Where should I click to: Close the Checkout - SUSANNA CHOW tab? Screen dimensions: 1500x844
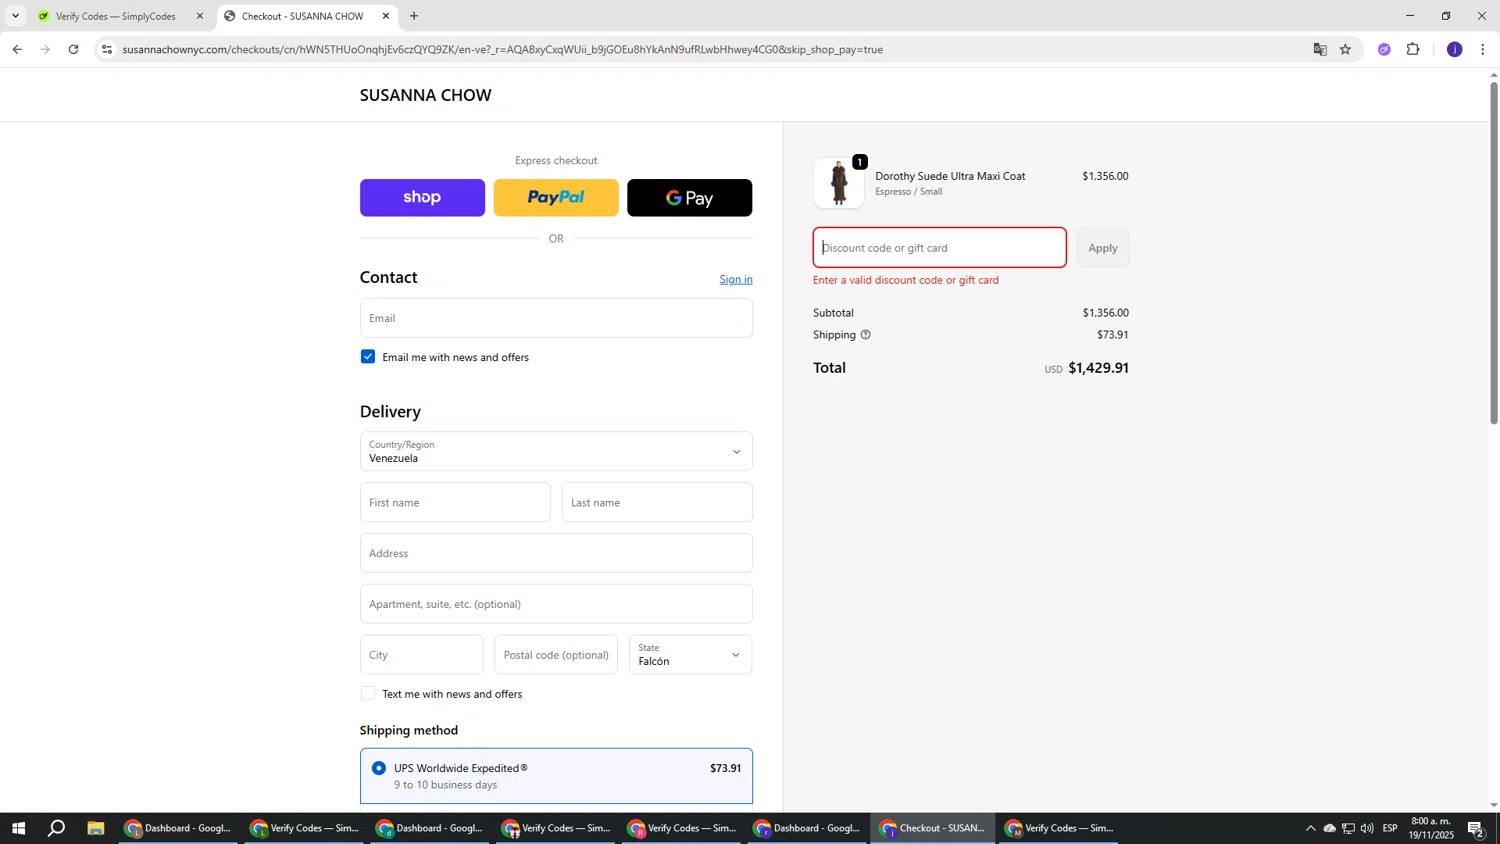point(386,16)
